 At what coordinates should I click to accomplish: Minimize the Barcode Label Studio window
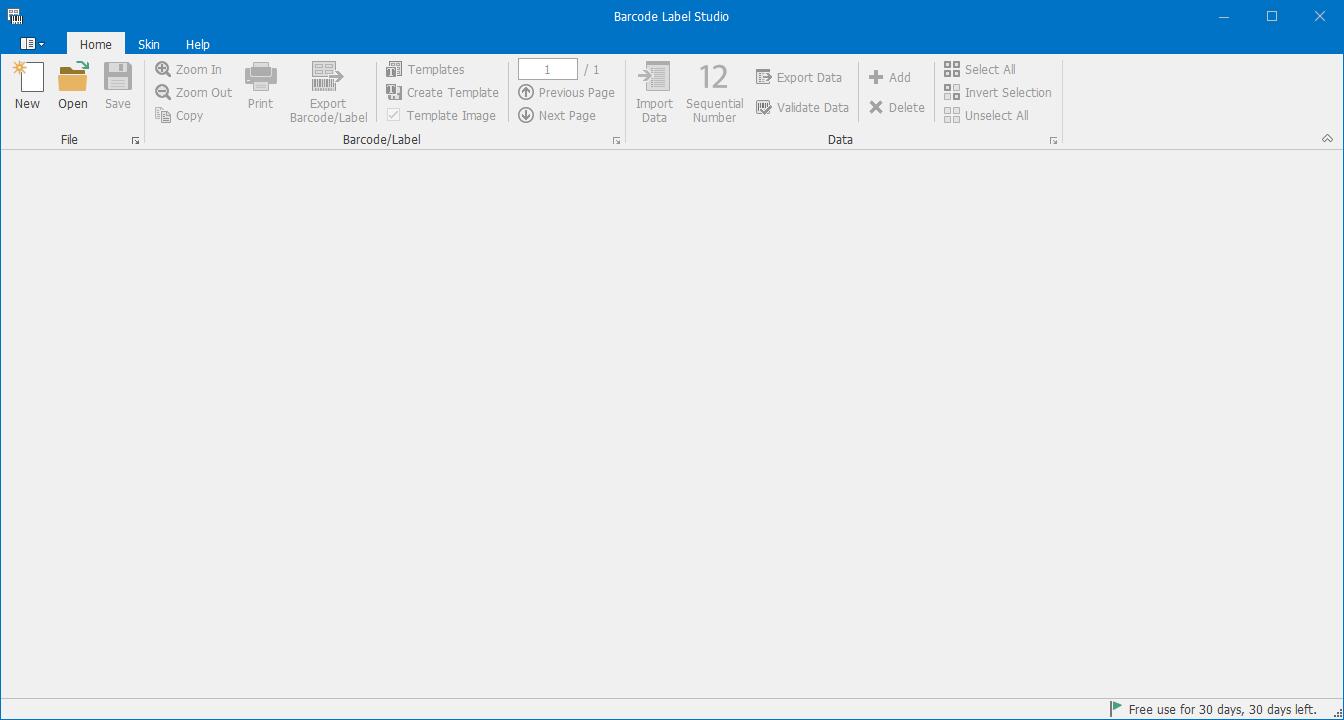pyautogui.click(x=1225, y=16)
